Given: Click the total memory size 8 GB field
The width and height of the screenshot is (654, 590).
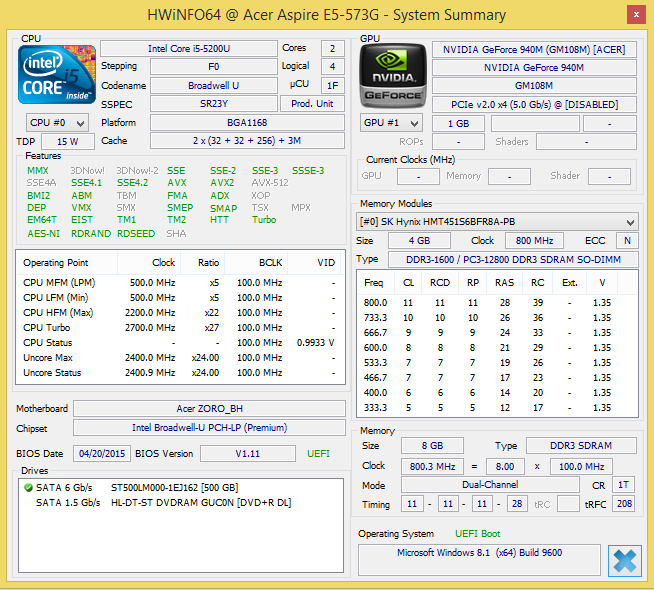Looking at the screenshot, I should coord(432,446).
